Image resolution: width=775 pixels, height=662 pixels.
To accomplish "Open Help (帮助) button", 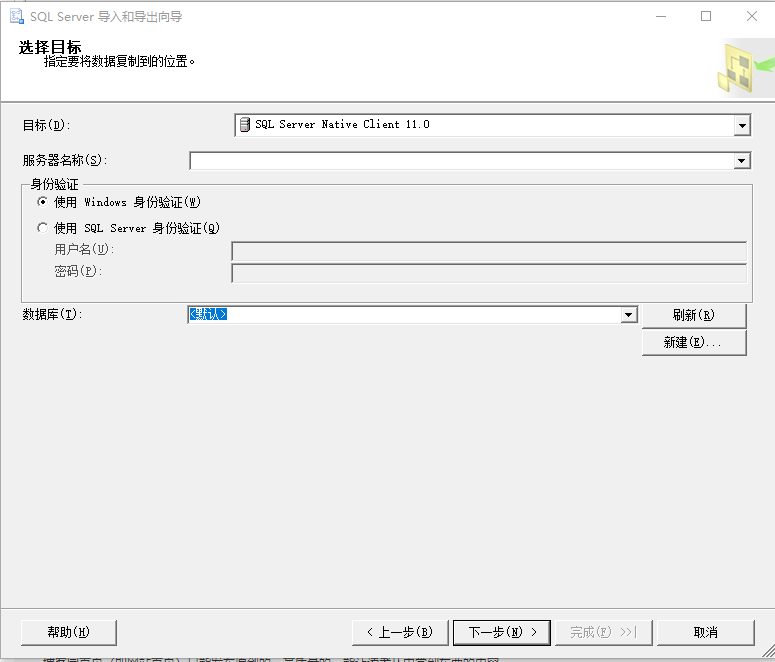I will (69, 632).
